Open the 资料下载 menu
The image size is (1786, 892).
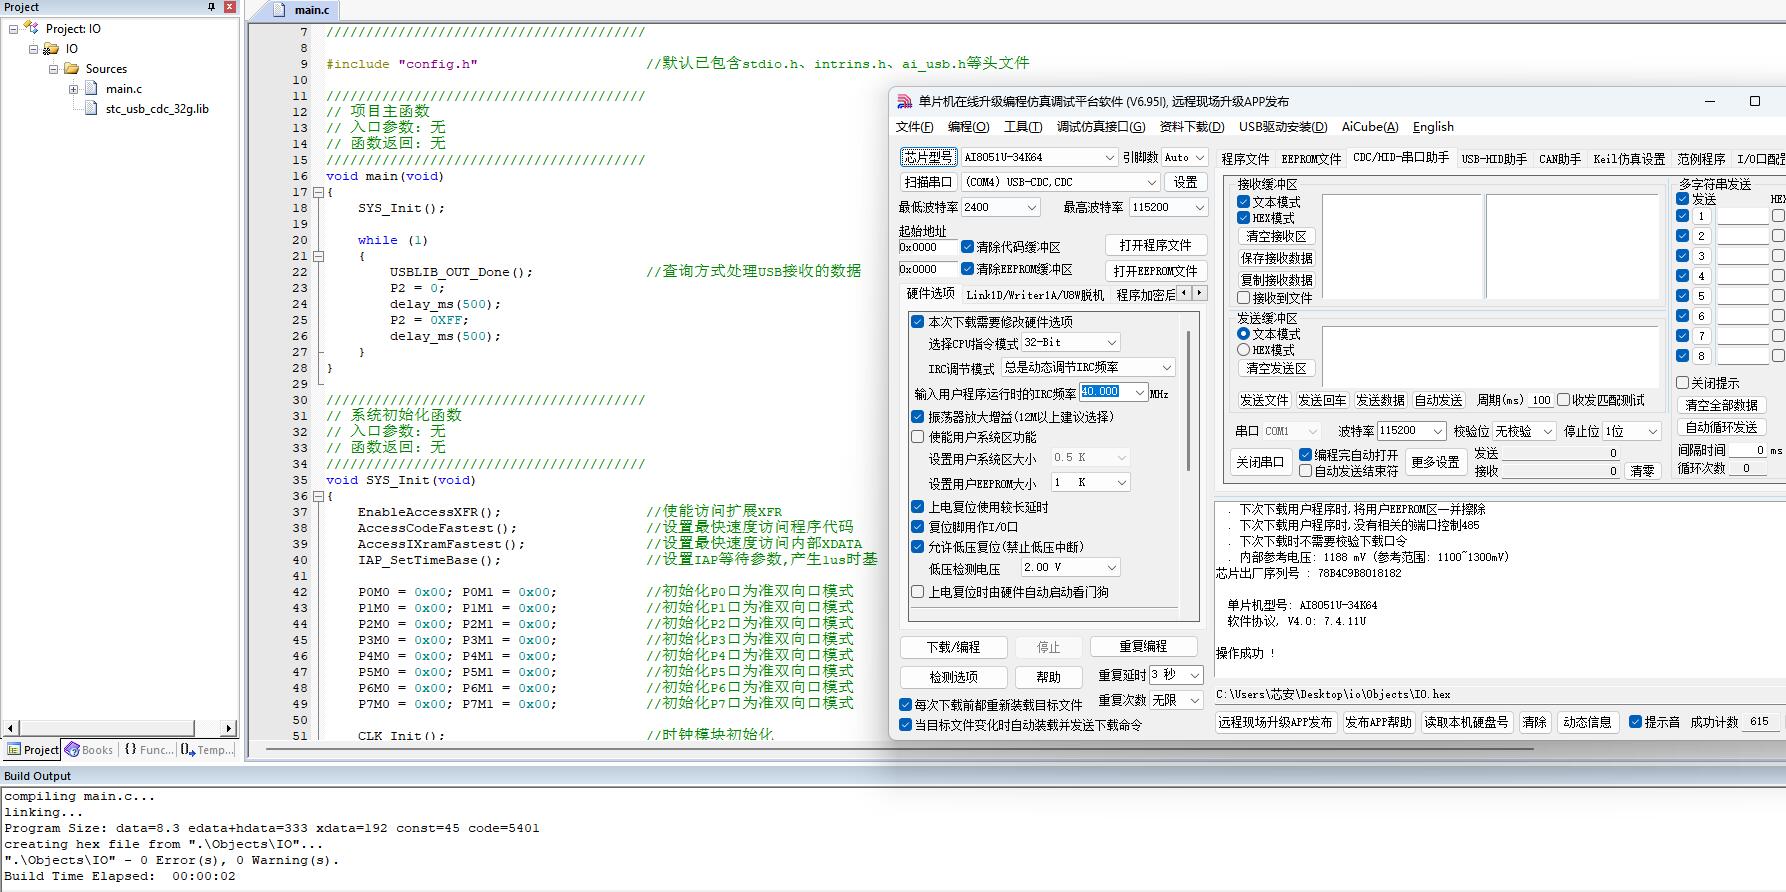coord(1191,127)
